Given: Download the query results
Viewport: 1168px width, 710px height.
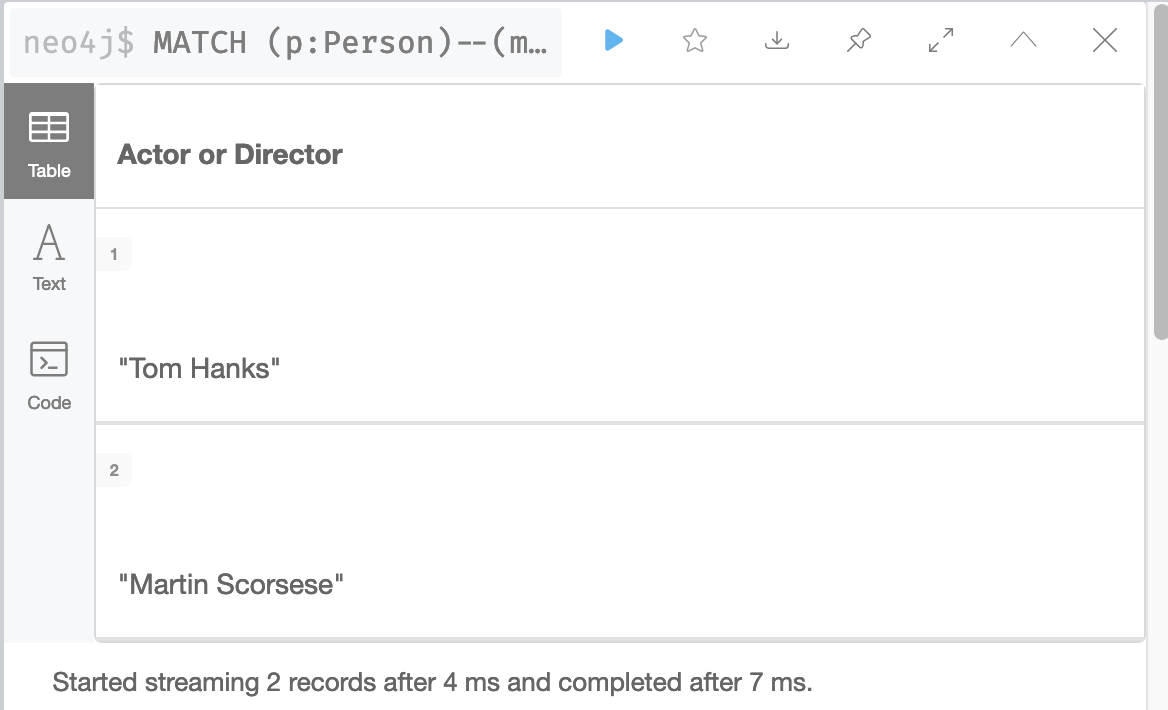Looking at the screenshot, I should tap(776, 40).
